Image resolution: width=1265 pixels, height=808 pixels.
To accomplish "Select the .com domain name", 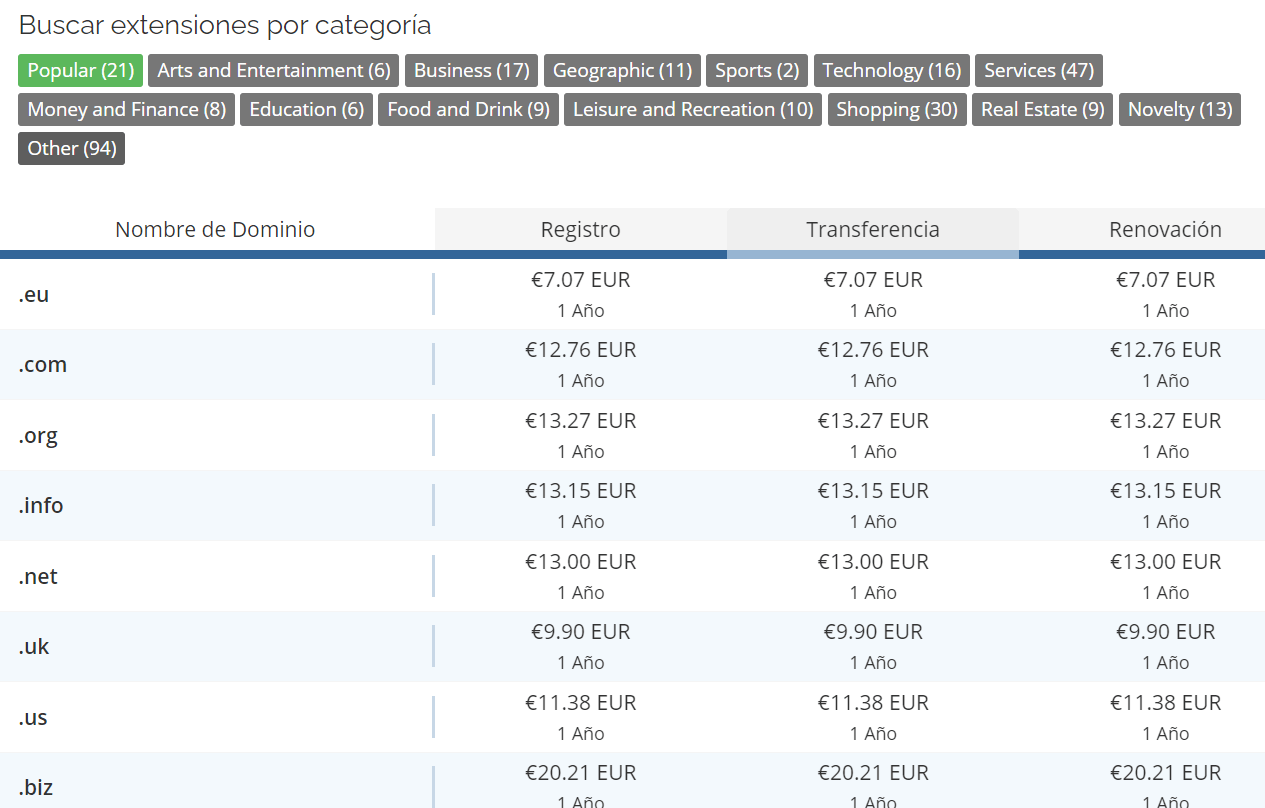I will [x=43, y=365].
